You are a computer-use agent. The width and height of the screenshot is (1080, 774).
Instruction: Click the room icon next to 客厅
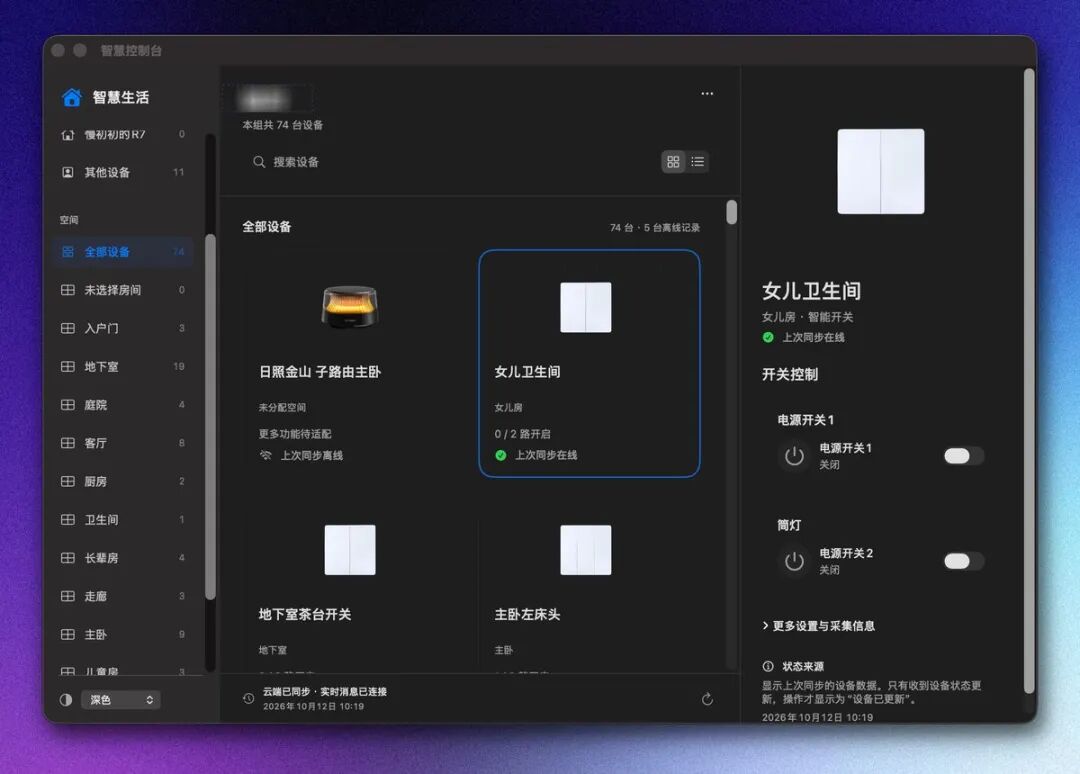tap(68, 443)
